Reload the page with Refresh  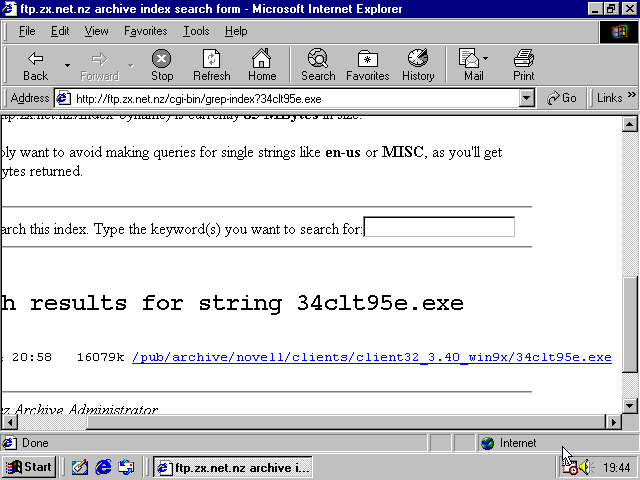click(211, 65)
